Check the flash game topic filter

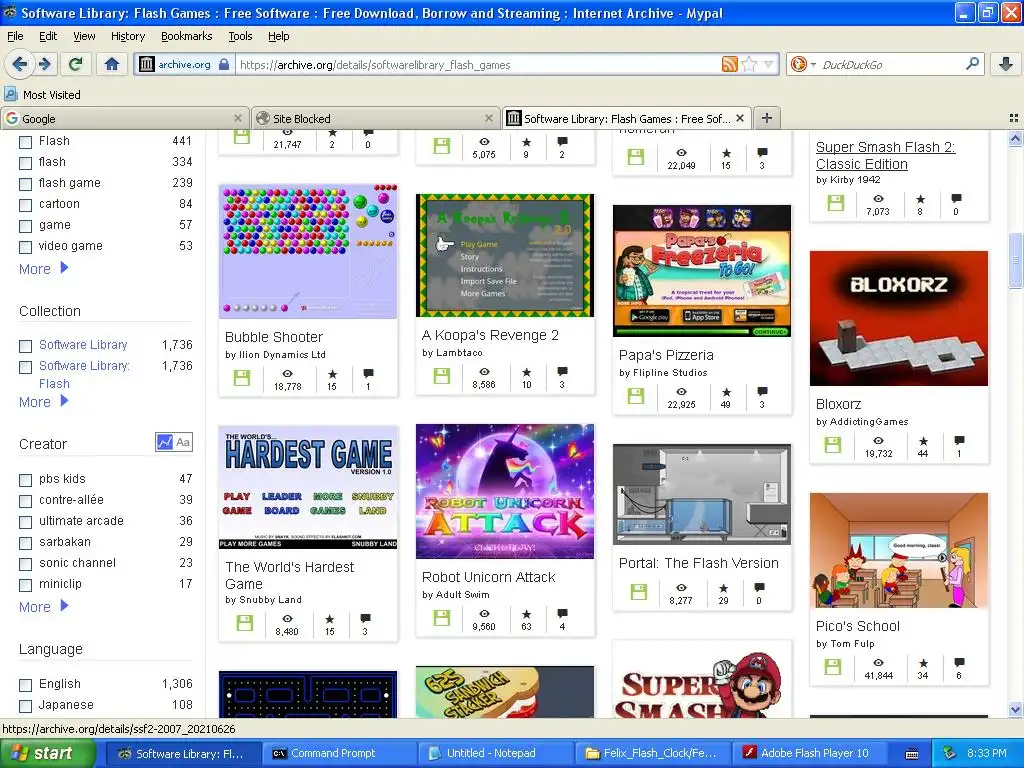(x=25, y=184)
